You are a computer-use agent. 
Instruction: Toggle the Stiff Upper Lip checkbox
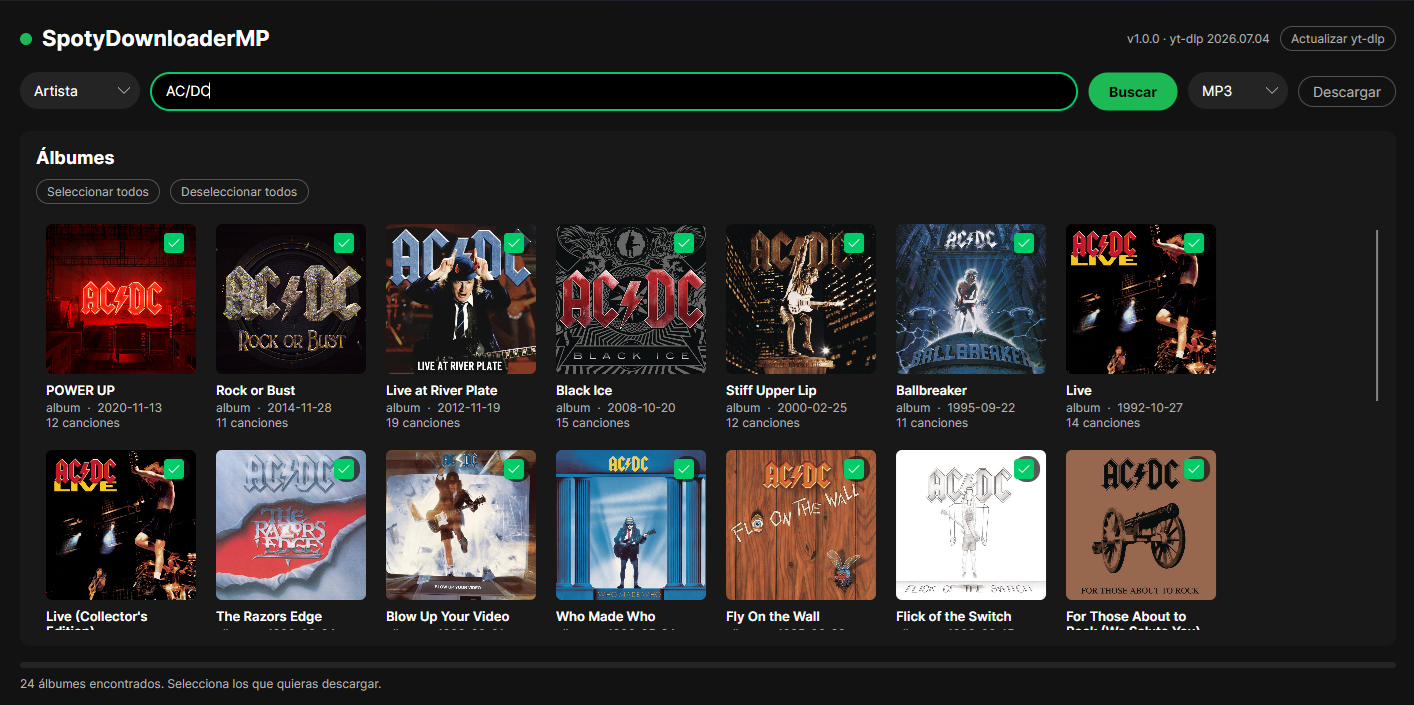click(x=854, y=243)
